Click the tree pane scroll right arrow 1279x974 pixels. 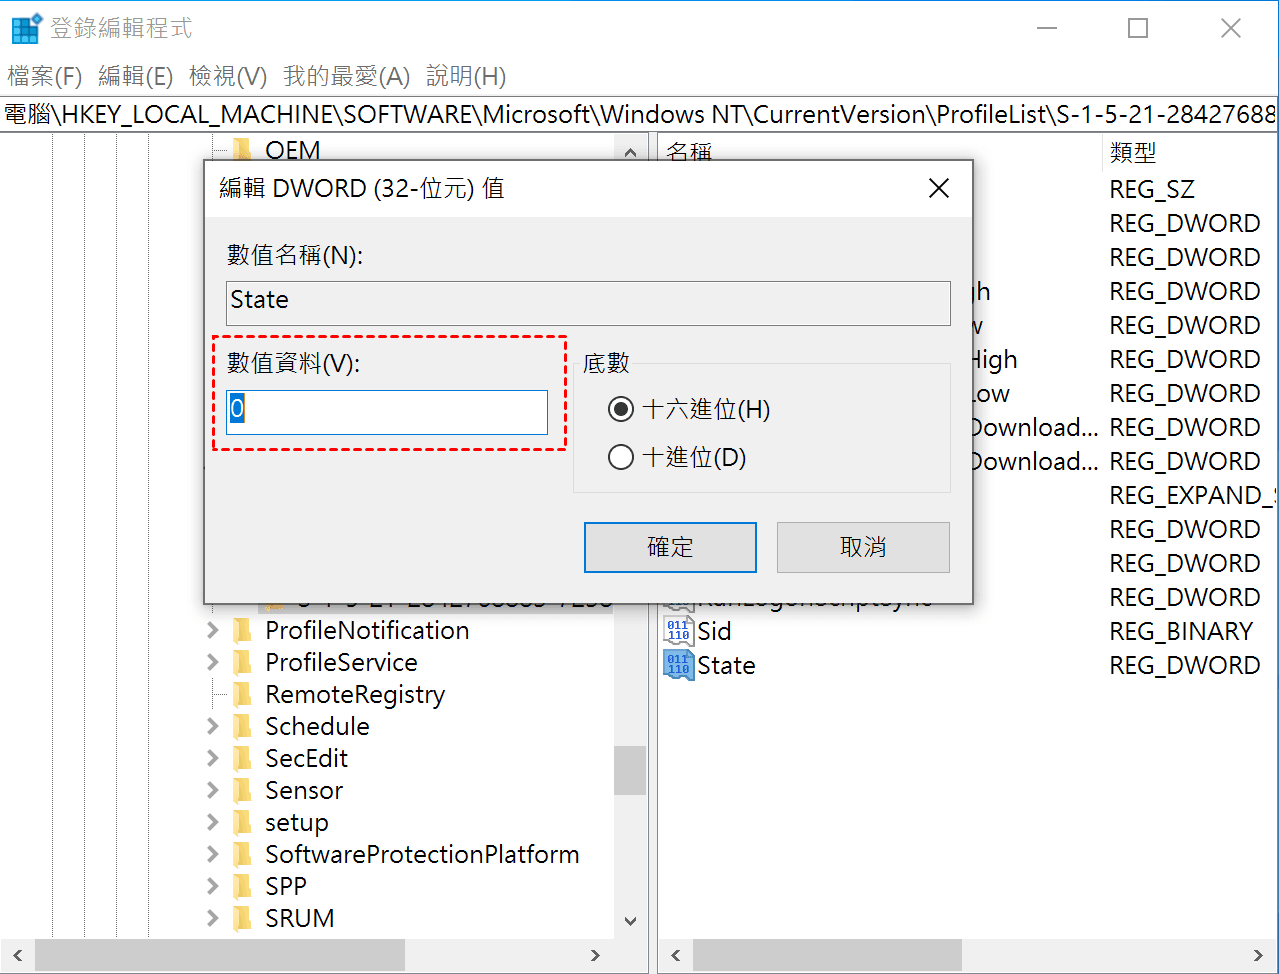coord(596,955)
